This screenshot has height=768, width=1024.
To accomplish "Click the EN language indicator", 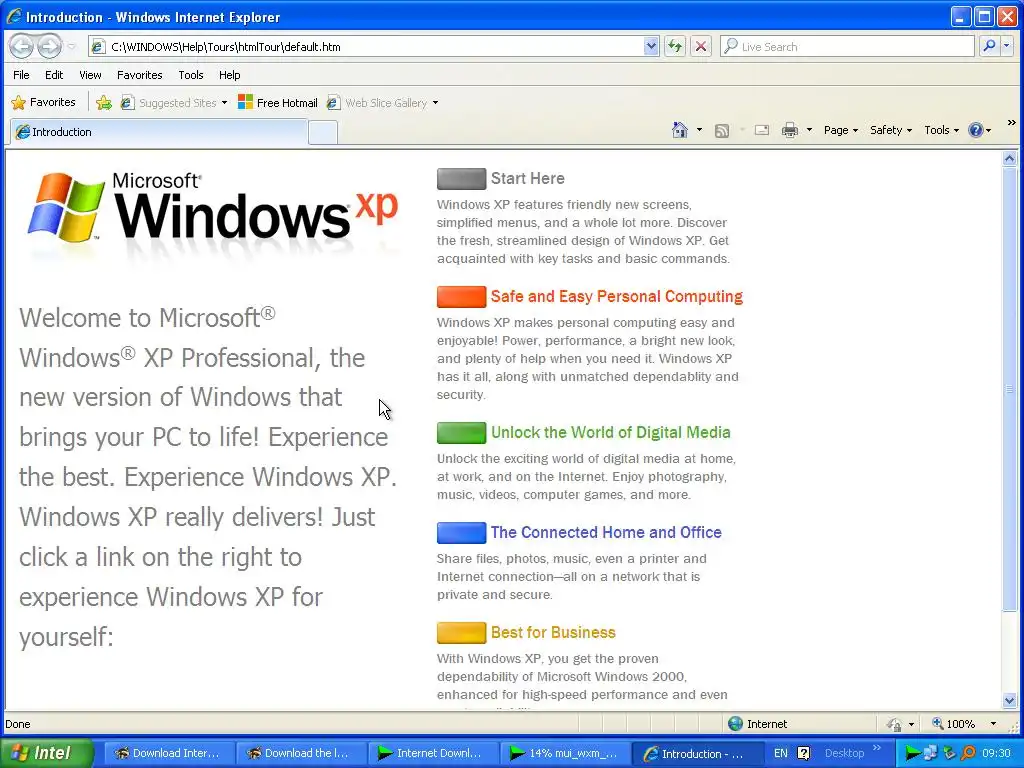I will [x=780, y=753].
